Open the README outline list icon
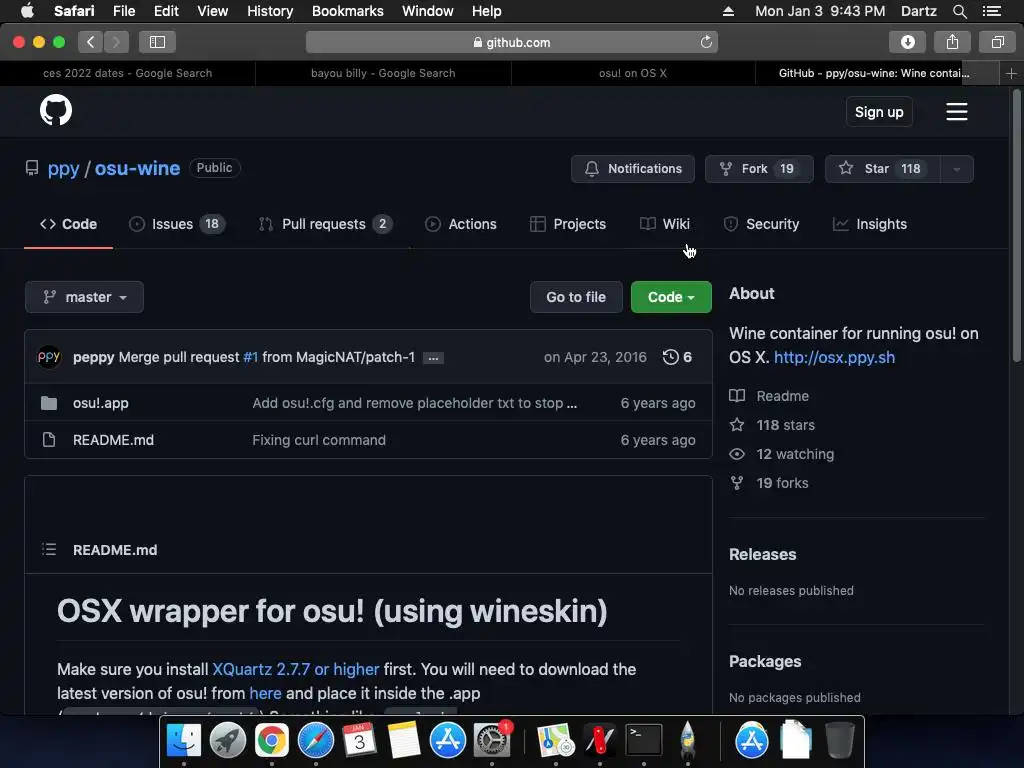This screenshot has height=768, width=1024. pos(49,549)
